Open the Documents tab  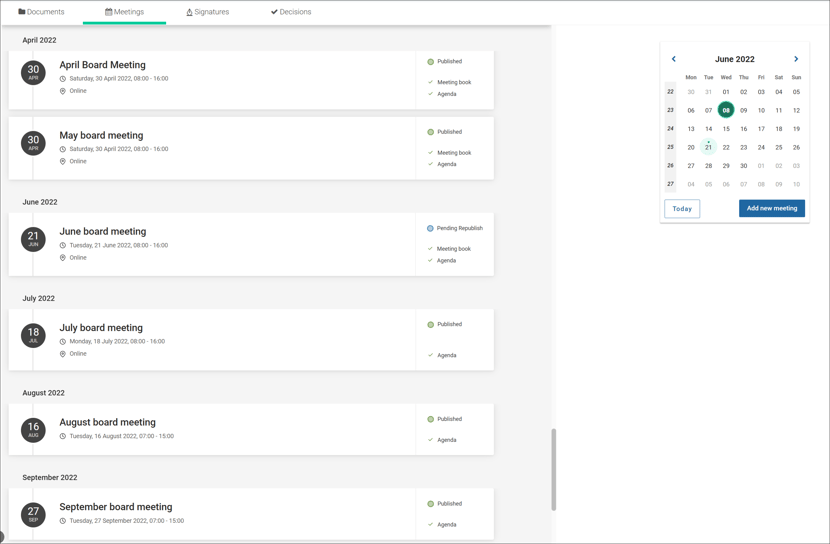pos(41,12)
